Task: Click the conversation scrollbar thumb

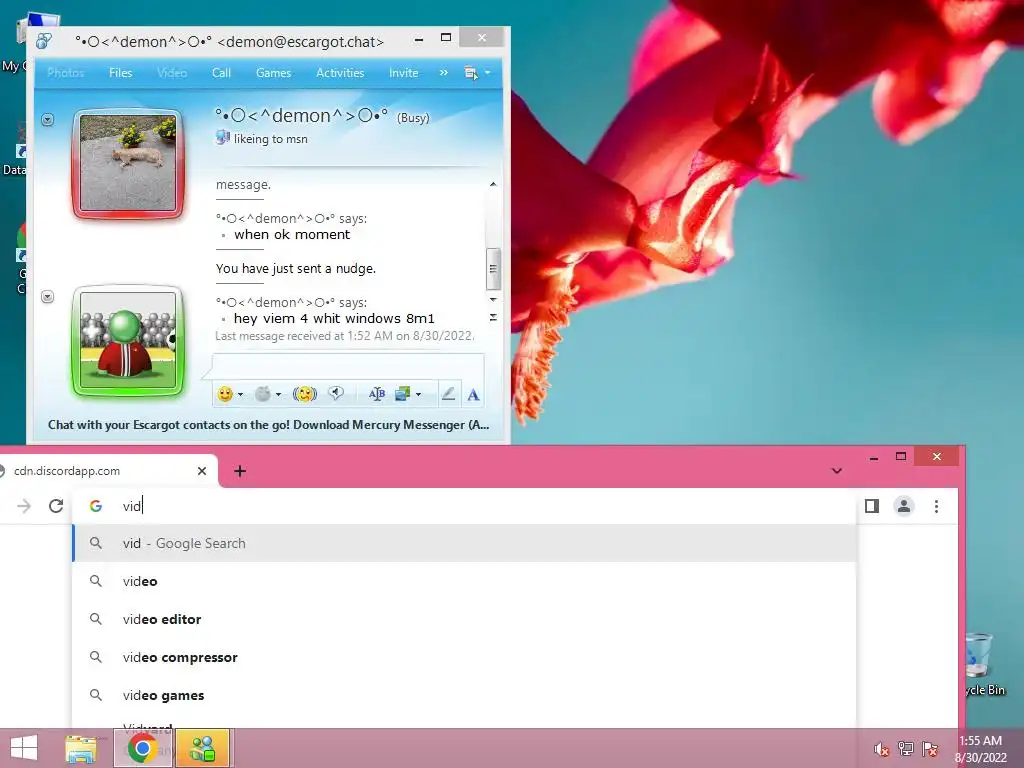Action: (493, 268)
